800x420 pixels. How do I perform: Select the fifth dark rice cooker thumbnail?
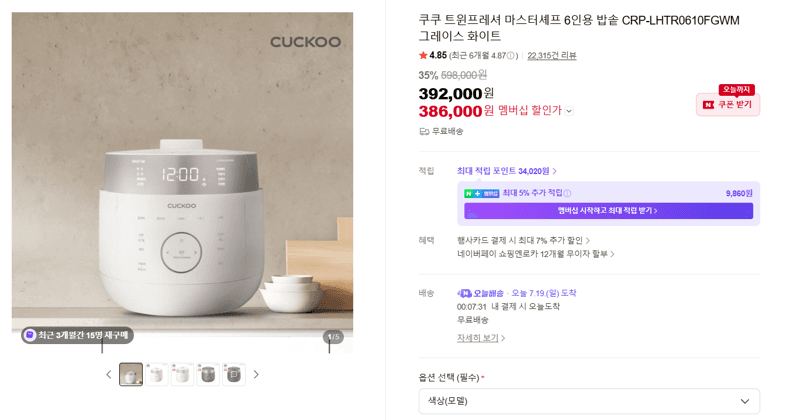[x=234, y=375]
